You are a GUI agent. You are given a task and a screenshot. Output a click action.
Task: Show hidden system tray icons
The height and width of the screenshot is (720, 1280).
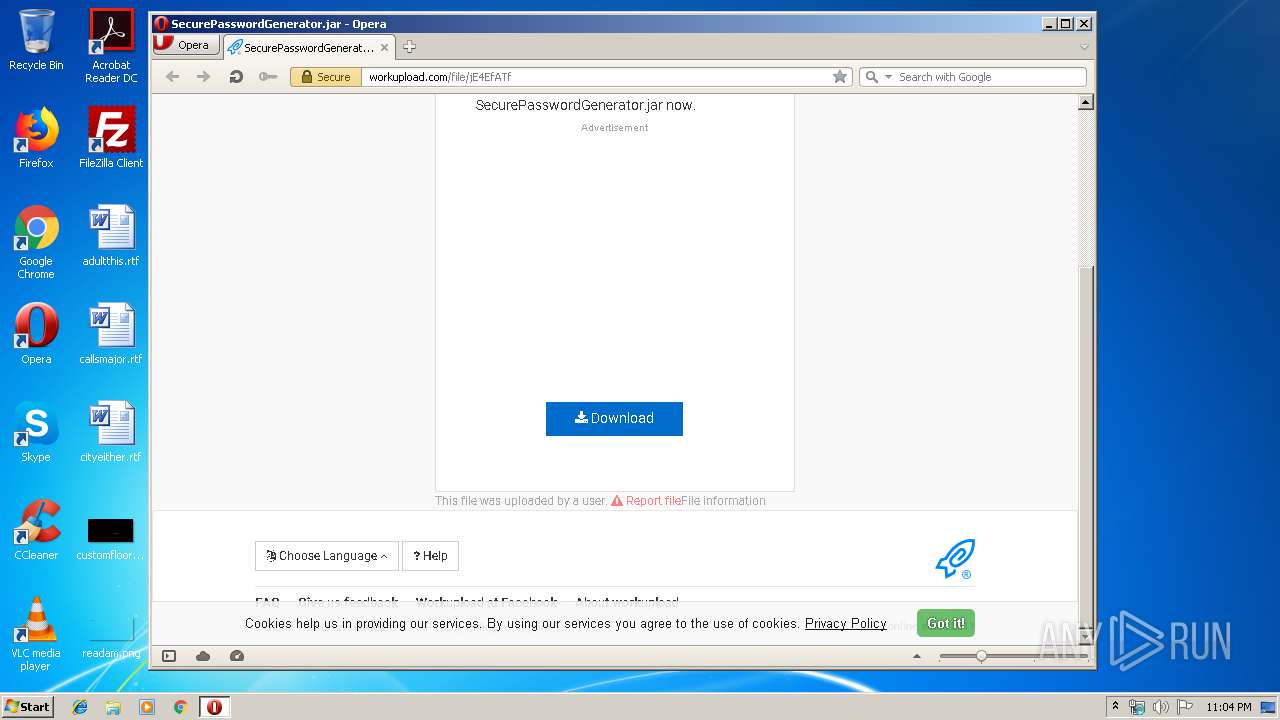[x=1116, y=707]
